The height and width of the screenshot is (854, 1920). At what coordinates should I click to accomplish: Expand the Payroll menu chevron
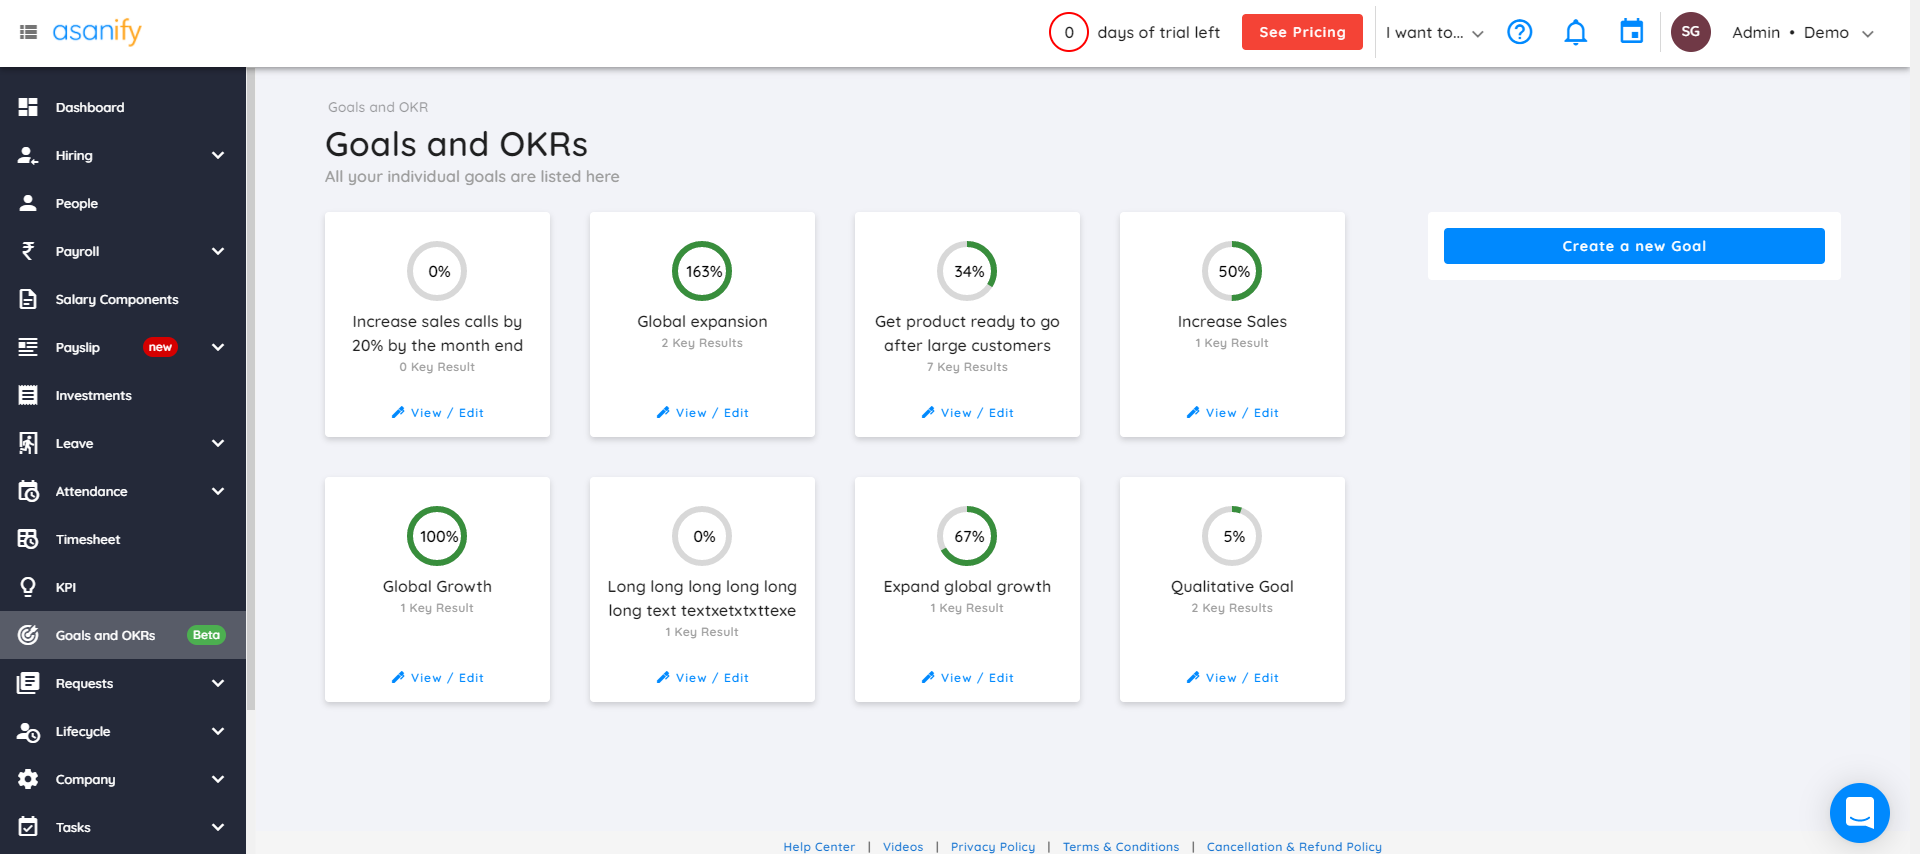coord(217,251)
